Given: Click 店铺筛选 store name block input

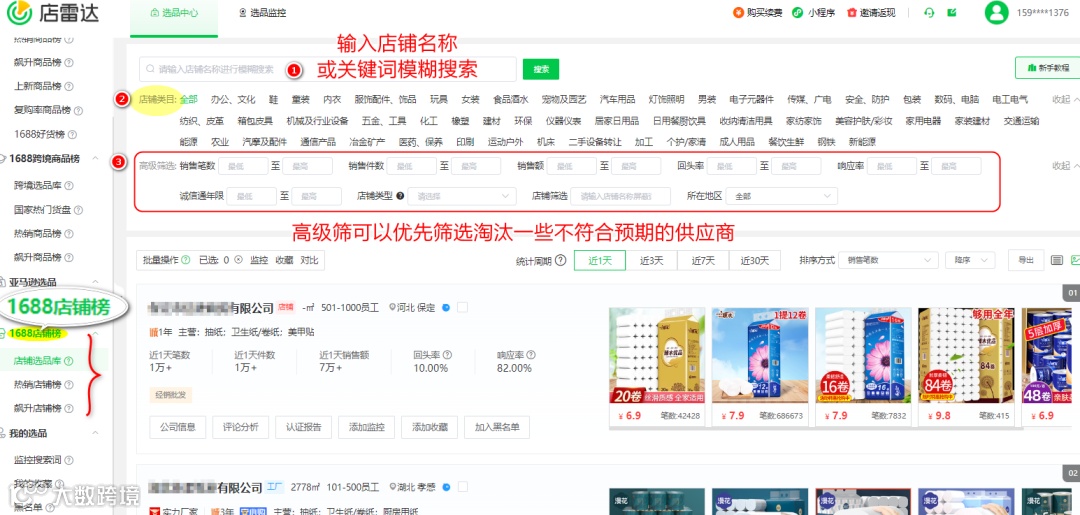Looking at the screenshot, I should coord(621,196).
